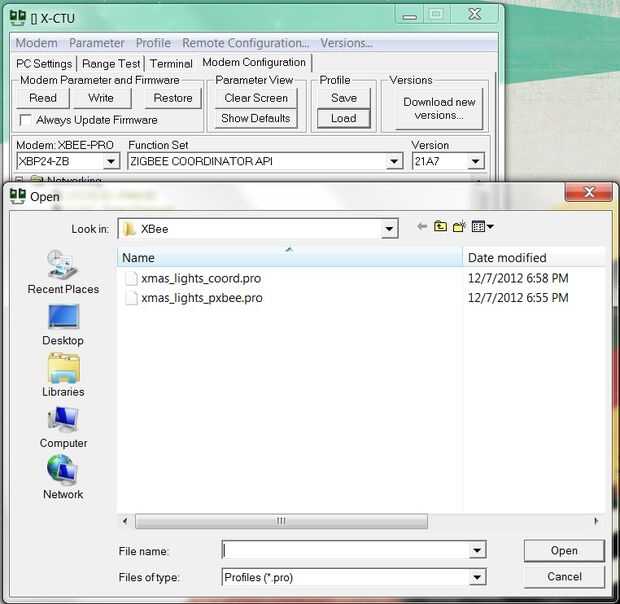Click the Restore button
Screen dimensions: 620x604
coord(173,98)
